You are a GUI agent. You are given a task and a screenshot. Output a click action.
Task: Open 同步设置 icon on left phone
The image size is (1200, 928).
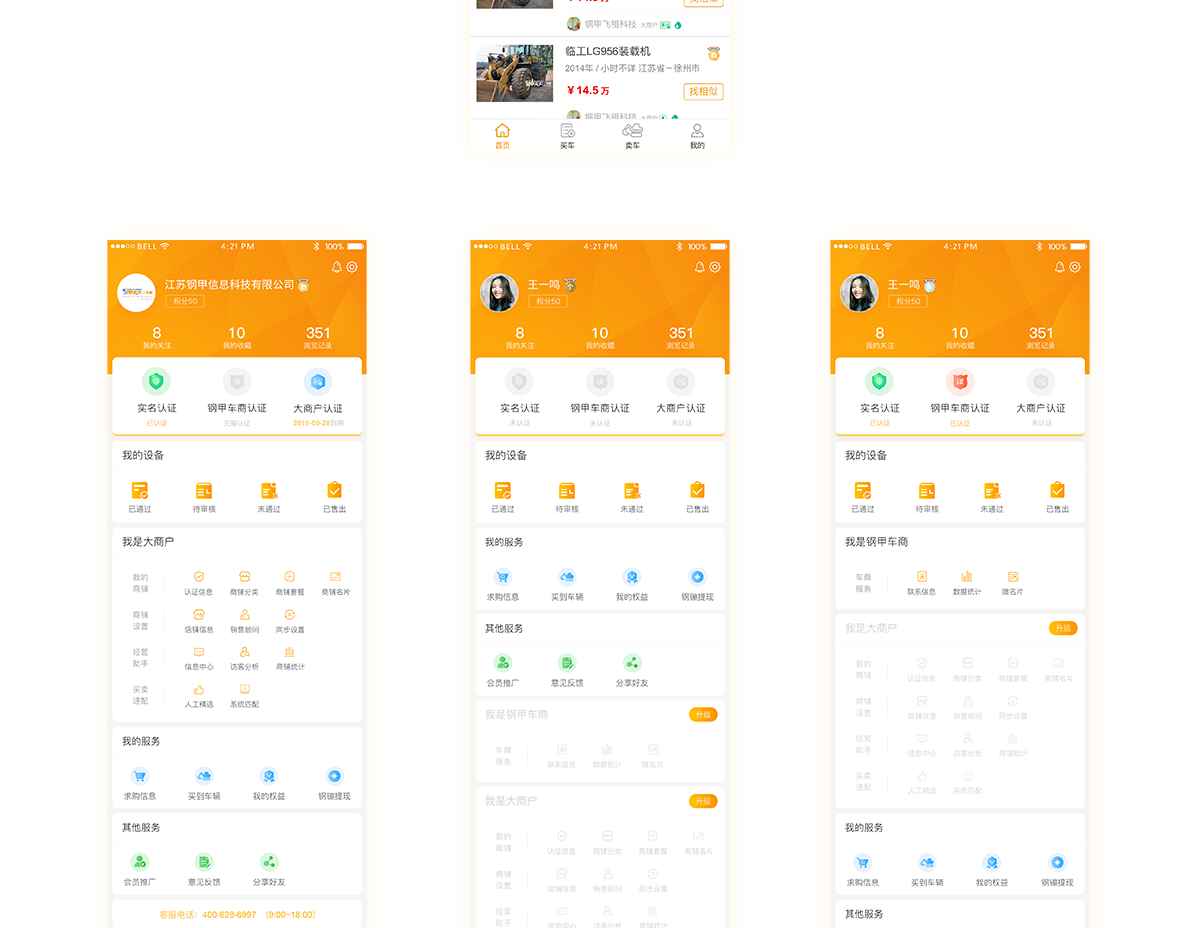pyautogui.click(x=290, y=614)
